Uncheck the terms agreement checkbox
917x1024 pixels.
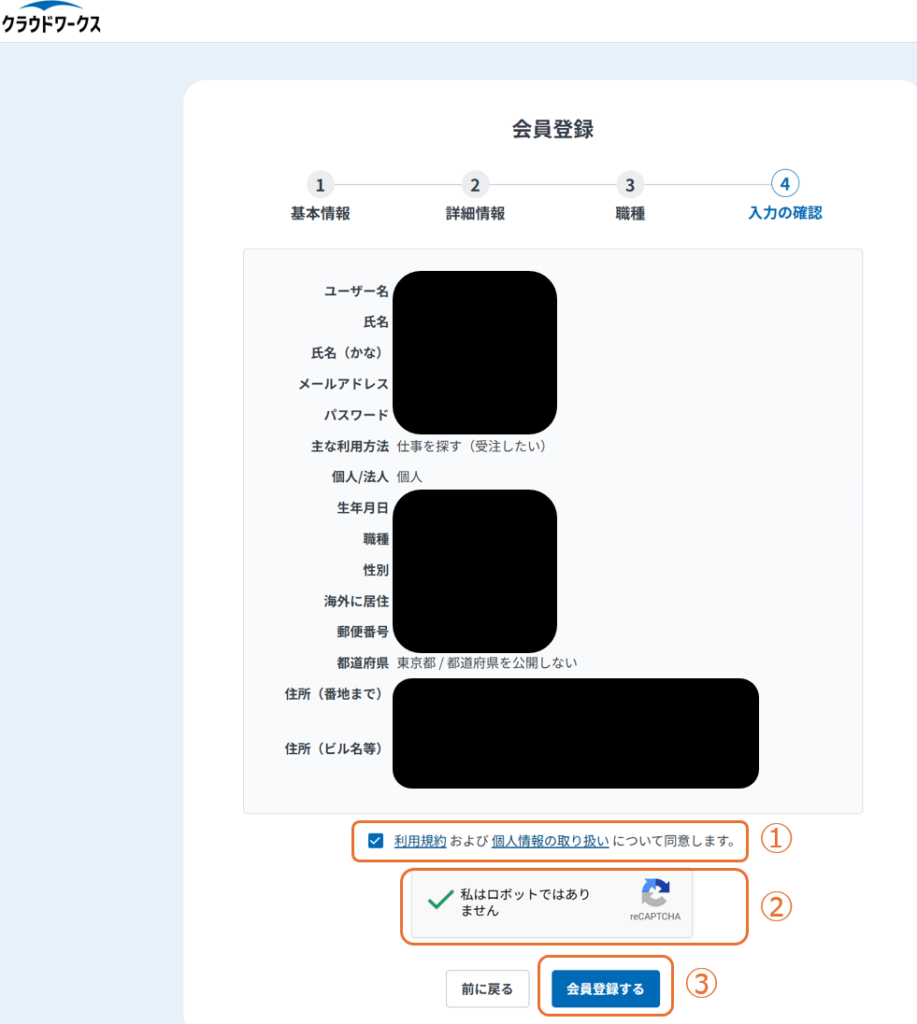(376, 840)
